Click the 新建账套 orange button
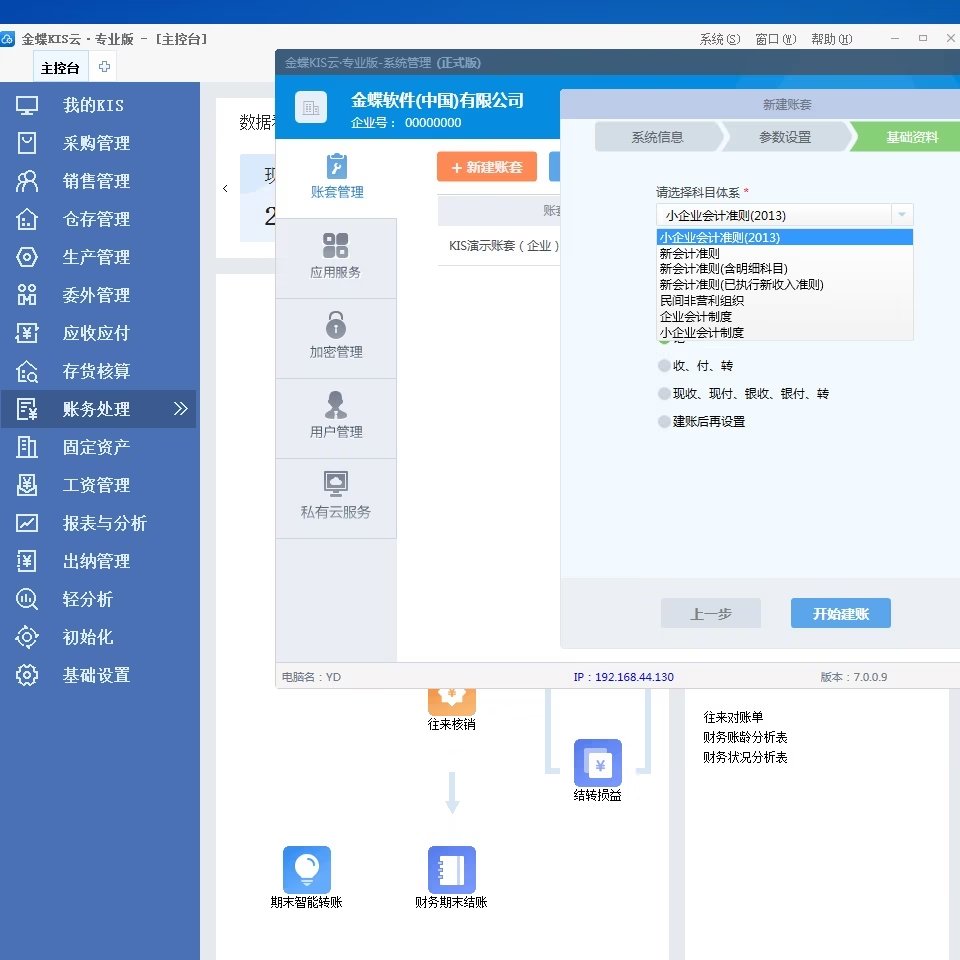This screenshot has height=960, width=960. (x=487, y=167)
